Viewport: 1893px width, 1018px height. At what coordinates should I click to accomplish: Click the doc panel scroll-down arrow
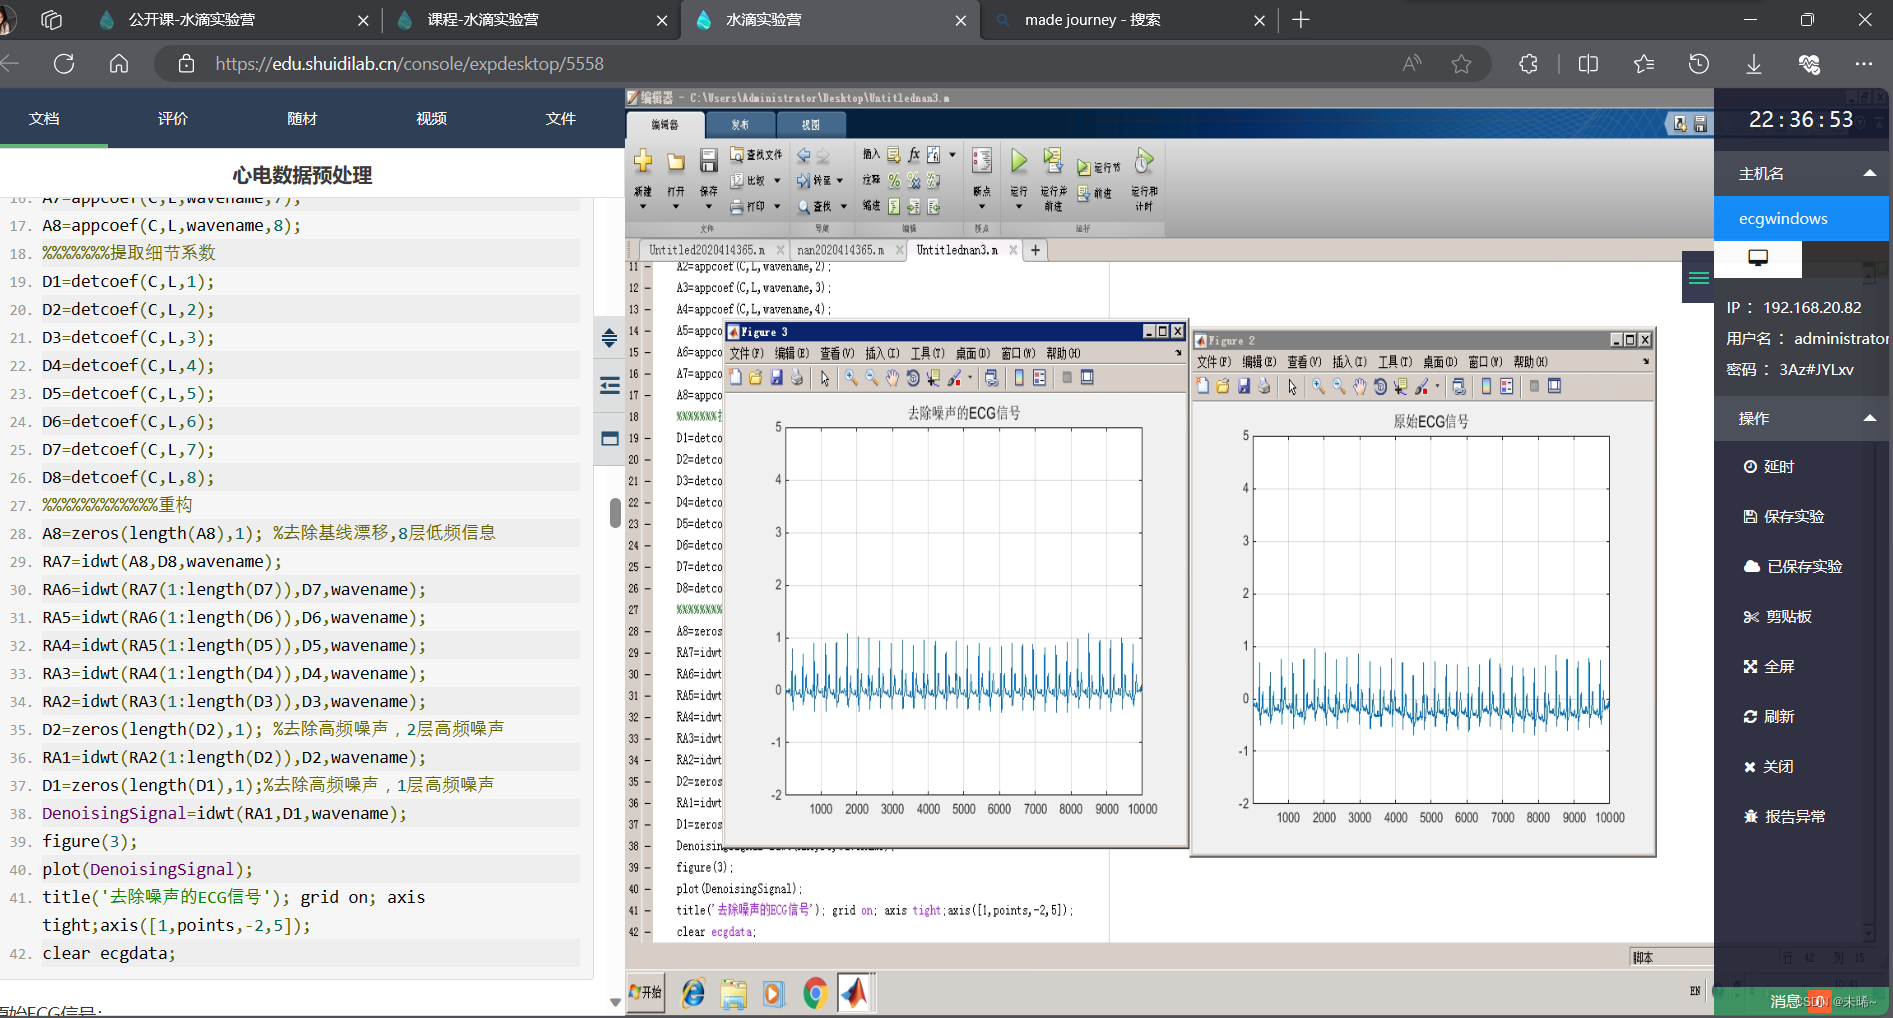[x=615, y=1001]
